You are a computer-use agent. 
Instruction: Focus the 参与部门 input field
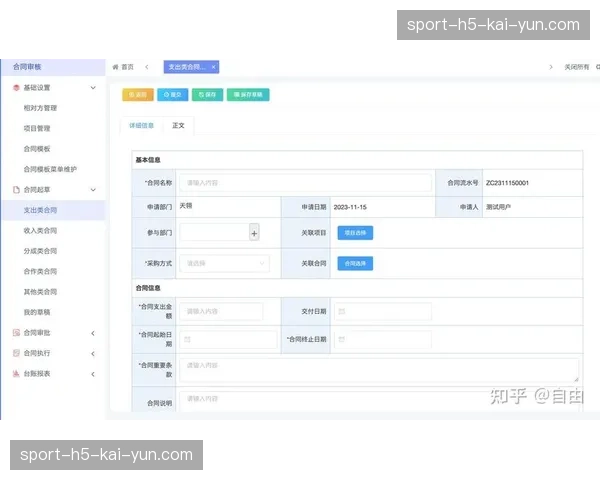tap(215, 233)
